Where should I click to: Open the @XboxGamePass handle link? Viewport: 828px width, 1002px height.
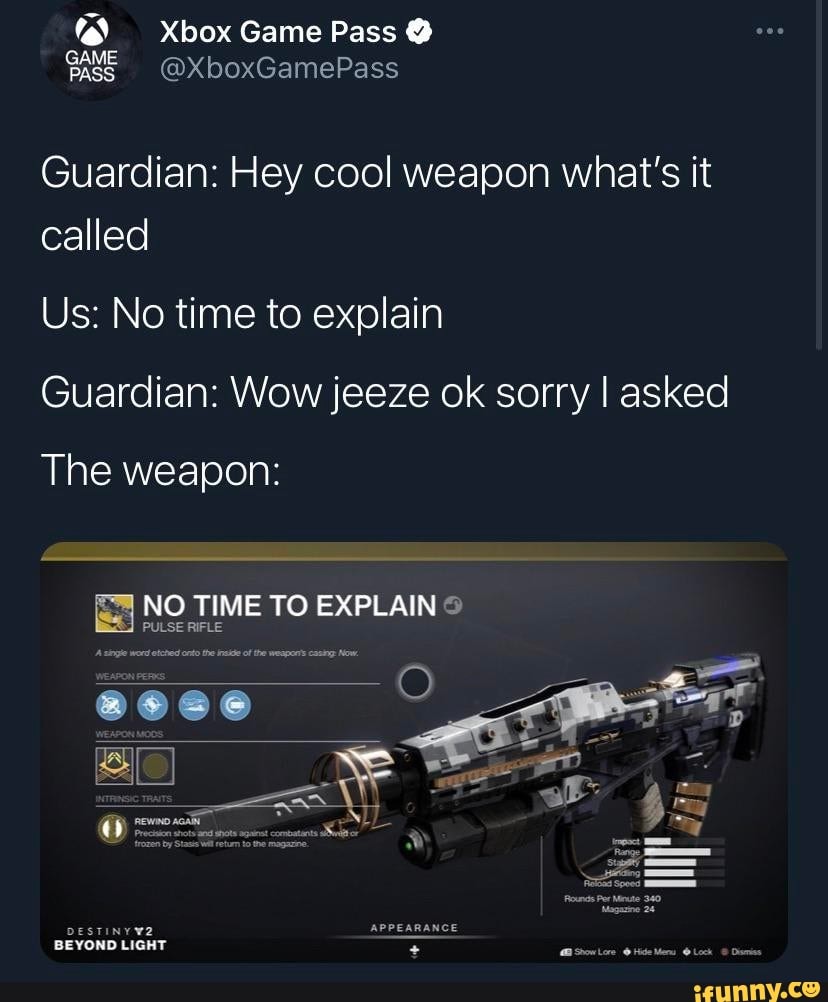click(x=279, y=68)
